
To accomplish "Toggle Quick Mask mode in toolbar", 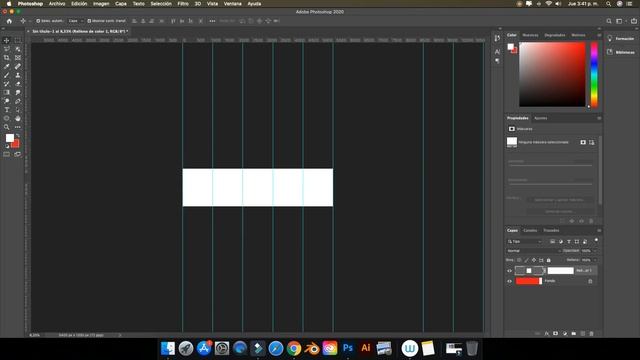I will (7, 155).
